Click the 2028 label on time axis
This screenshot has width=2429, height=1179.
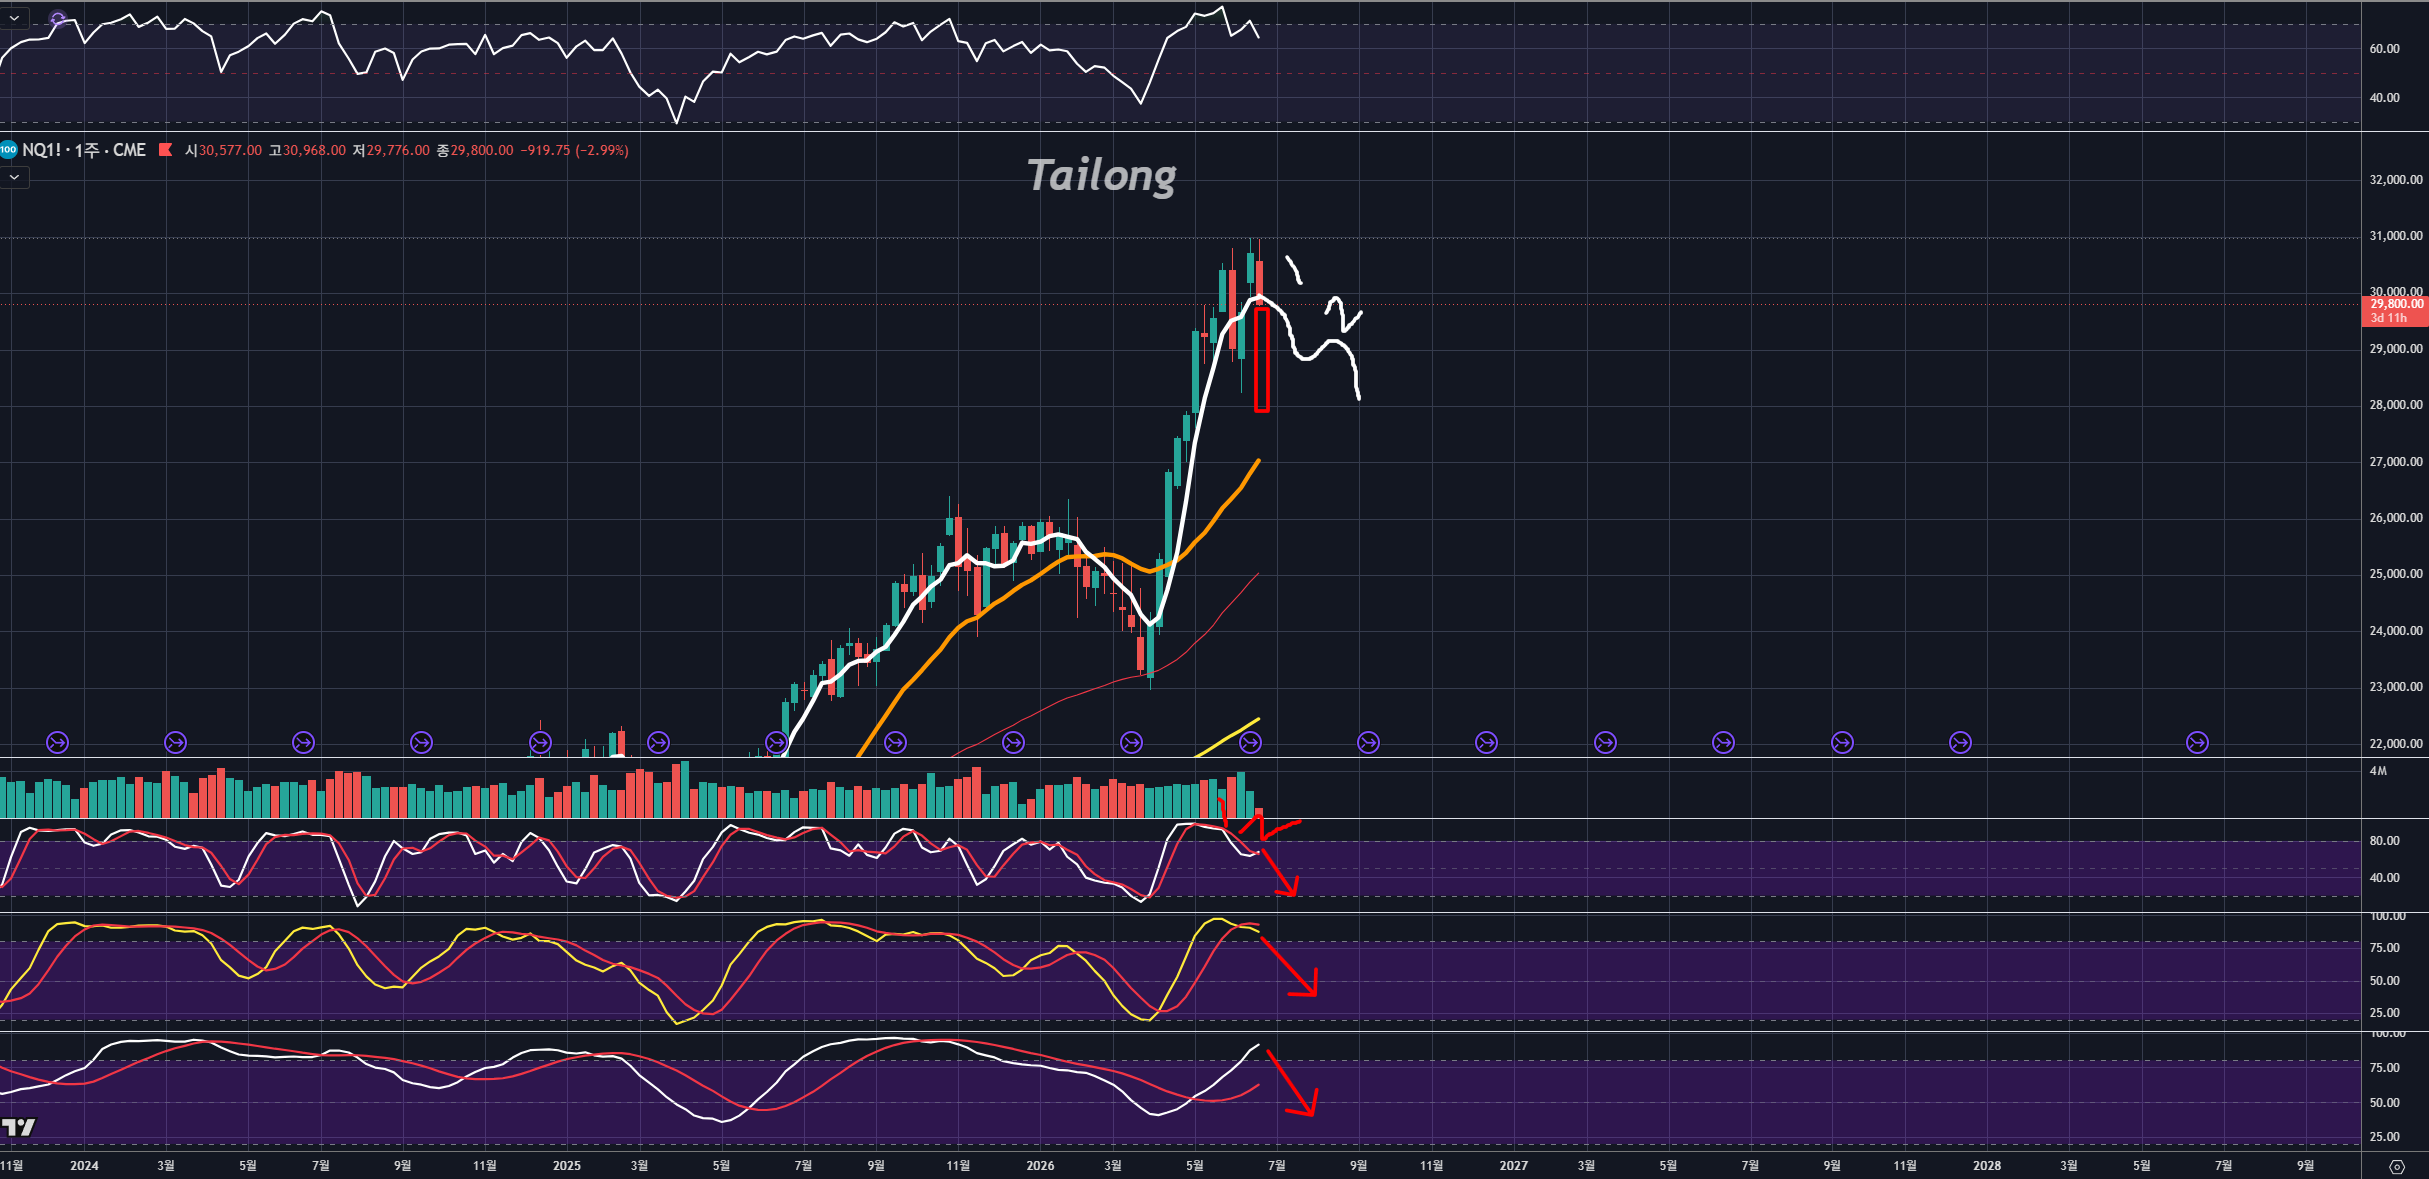[1987, 1166]
